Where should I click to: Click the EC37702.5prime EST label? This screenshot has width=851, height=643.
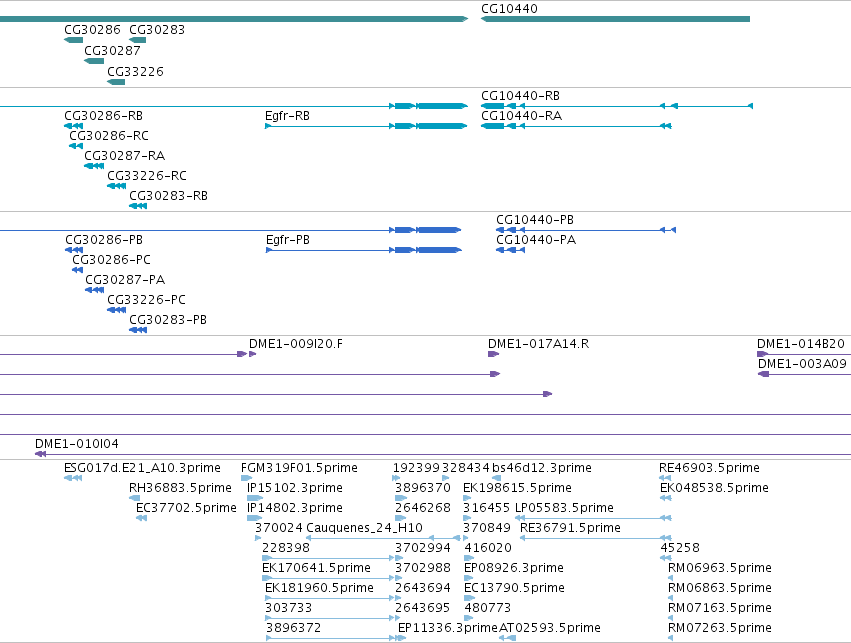tap(186, 508)
